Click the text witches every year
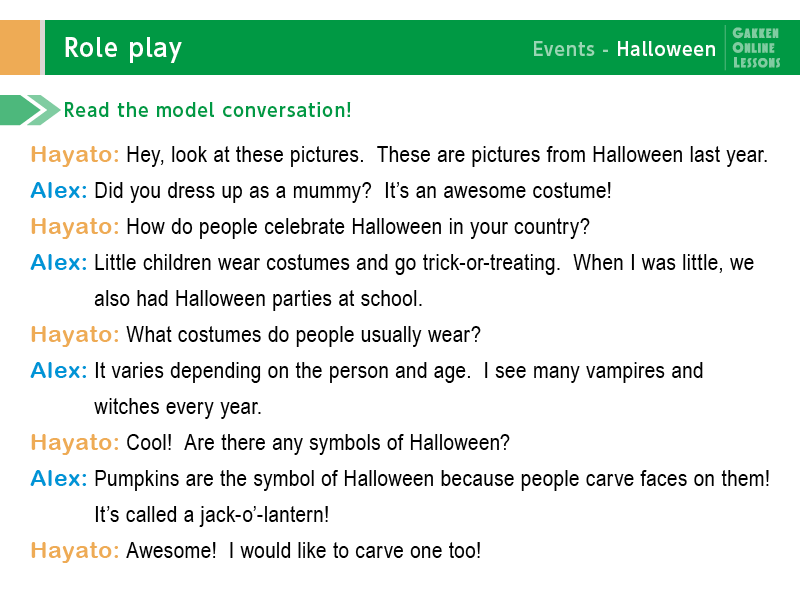The image size is (800, 600). tap(178, 407)
